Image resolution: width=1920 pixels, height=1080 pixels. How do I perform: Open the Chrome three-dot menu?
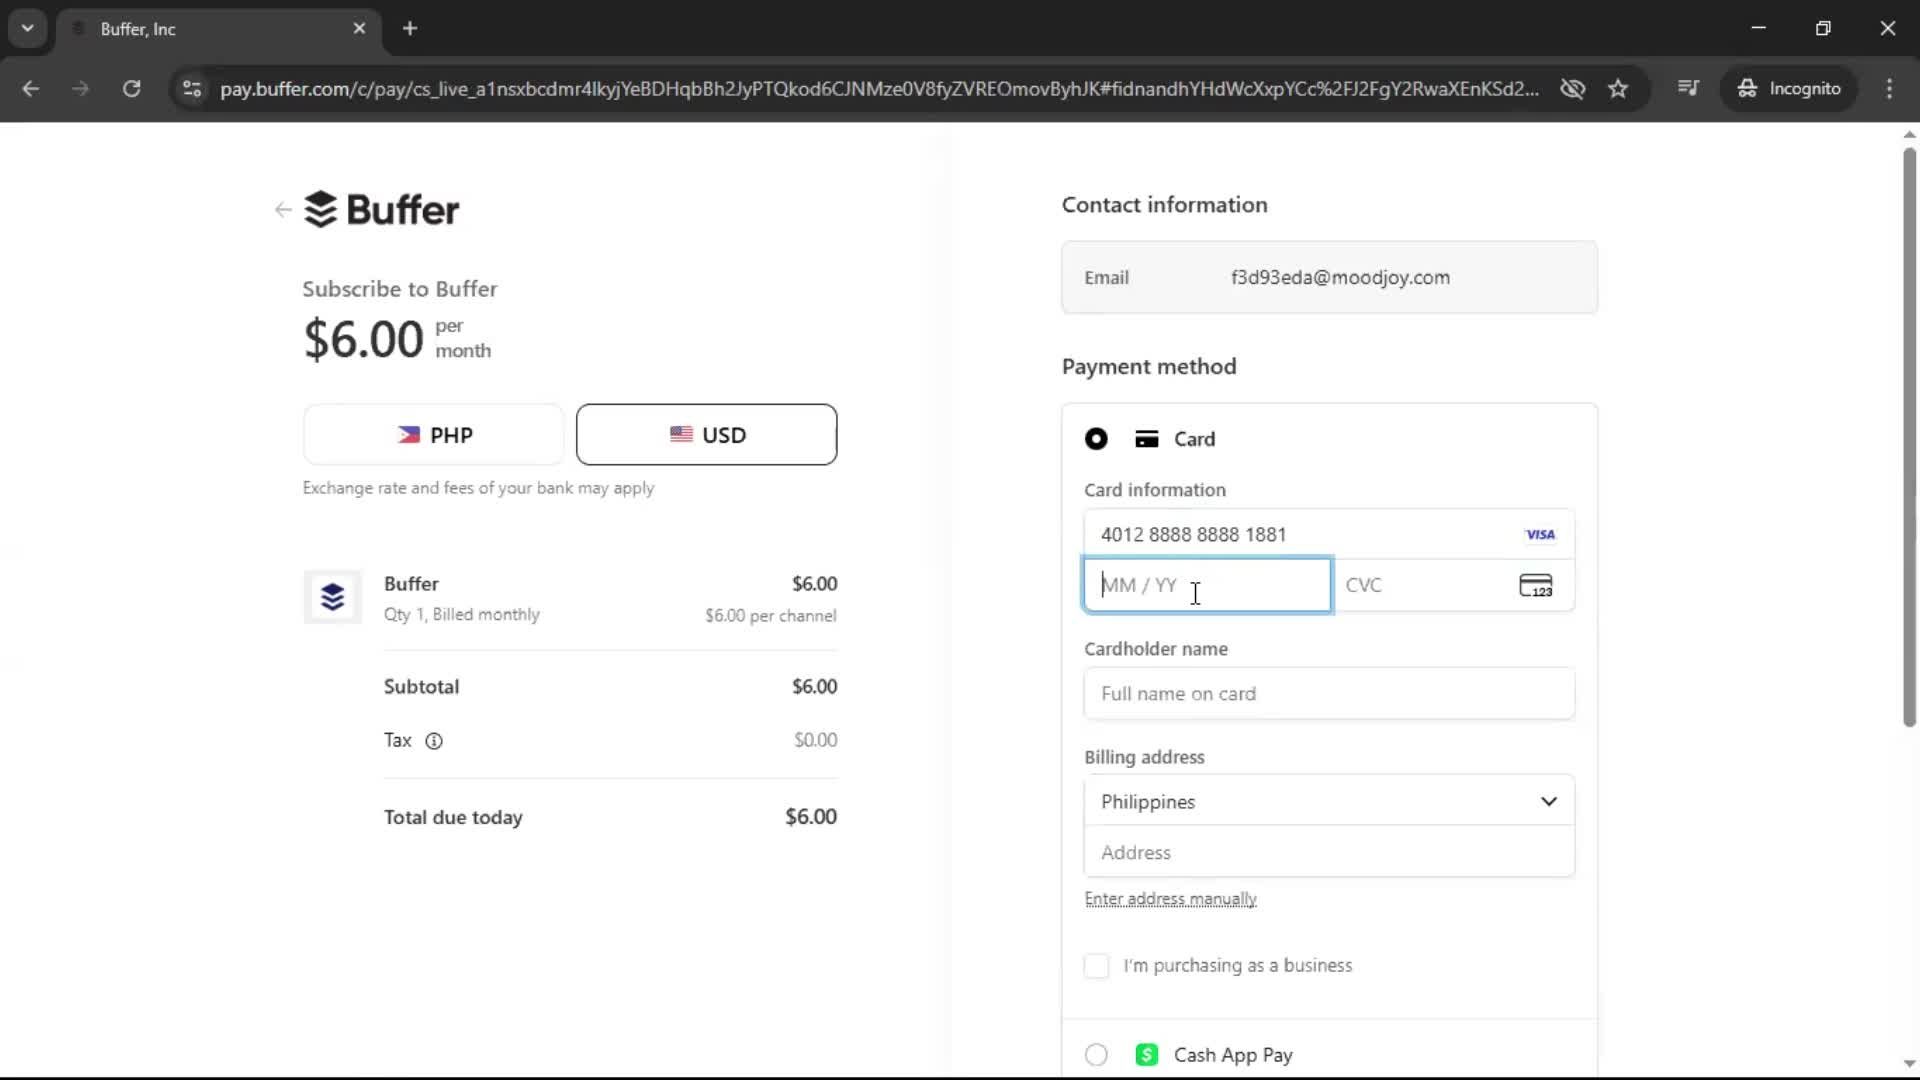(1889, 88)
